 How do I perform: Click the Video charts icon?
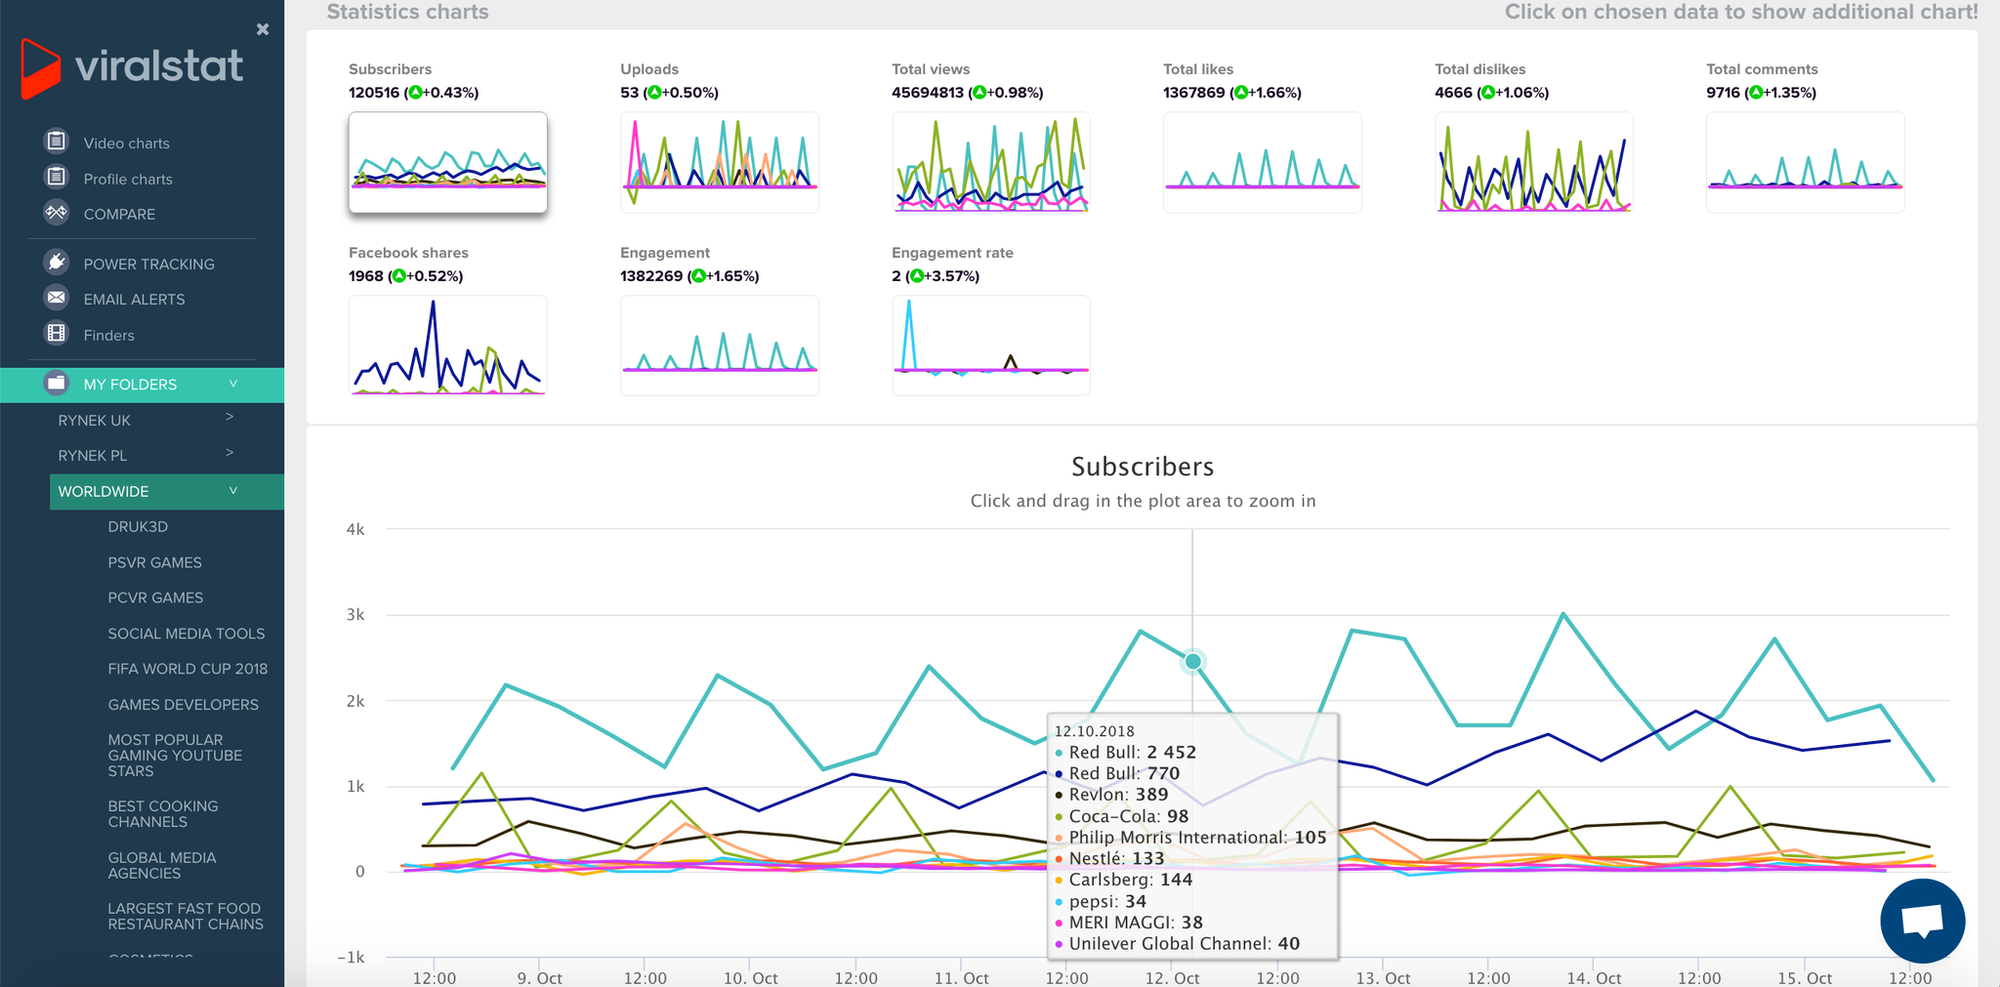click(x=57, y=141)
